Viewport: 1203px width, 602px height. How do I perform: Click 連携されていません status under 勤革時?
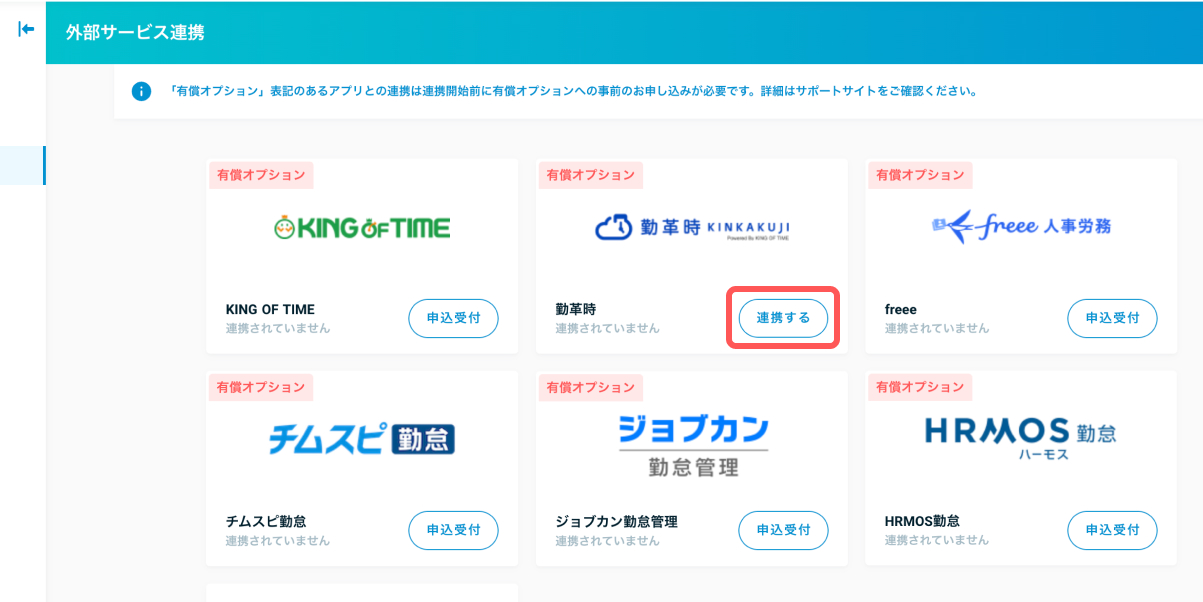click(x=607, y=328)
